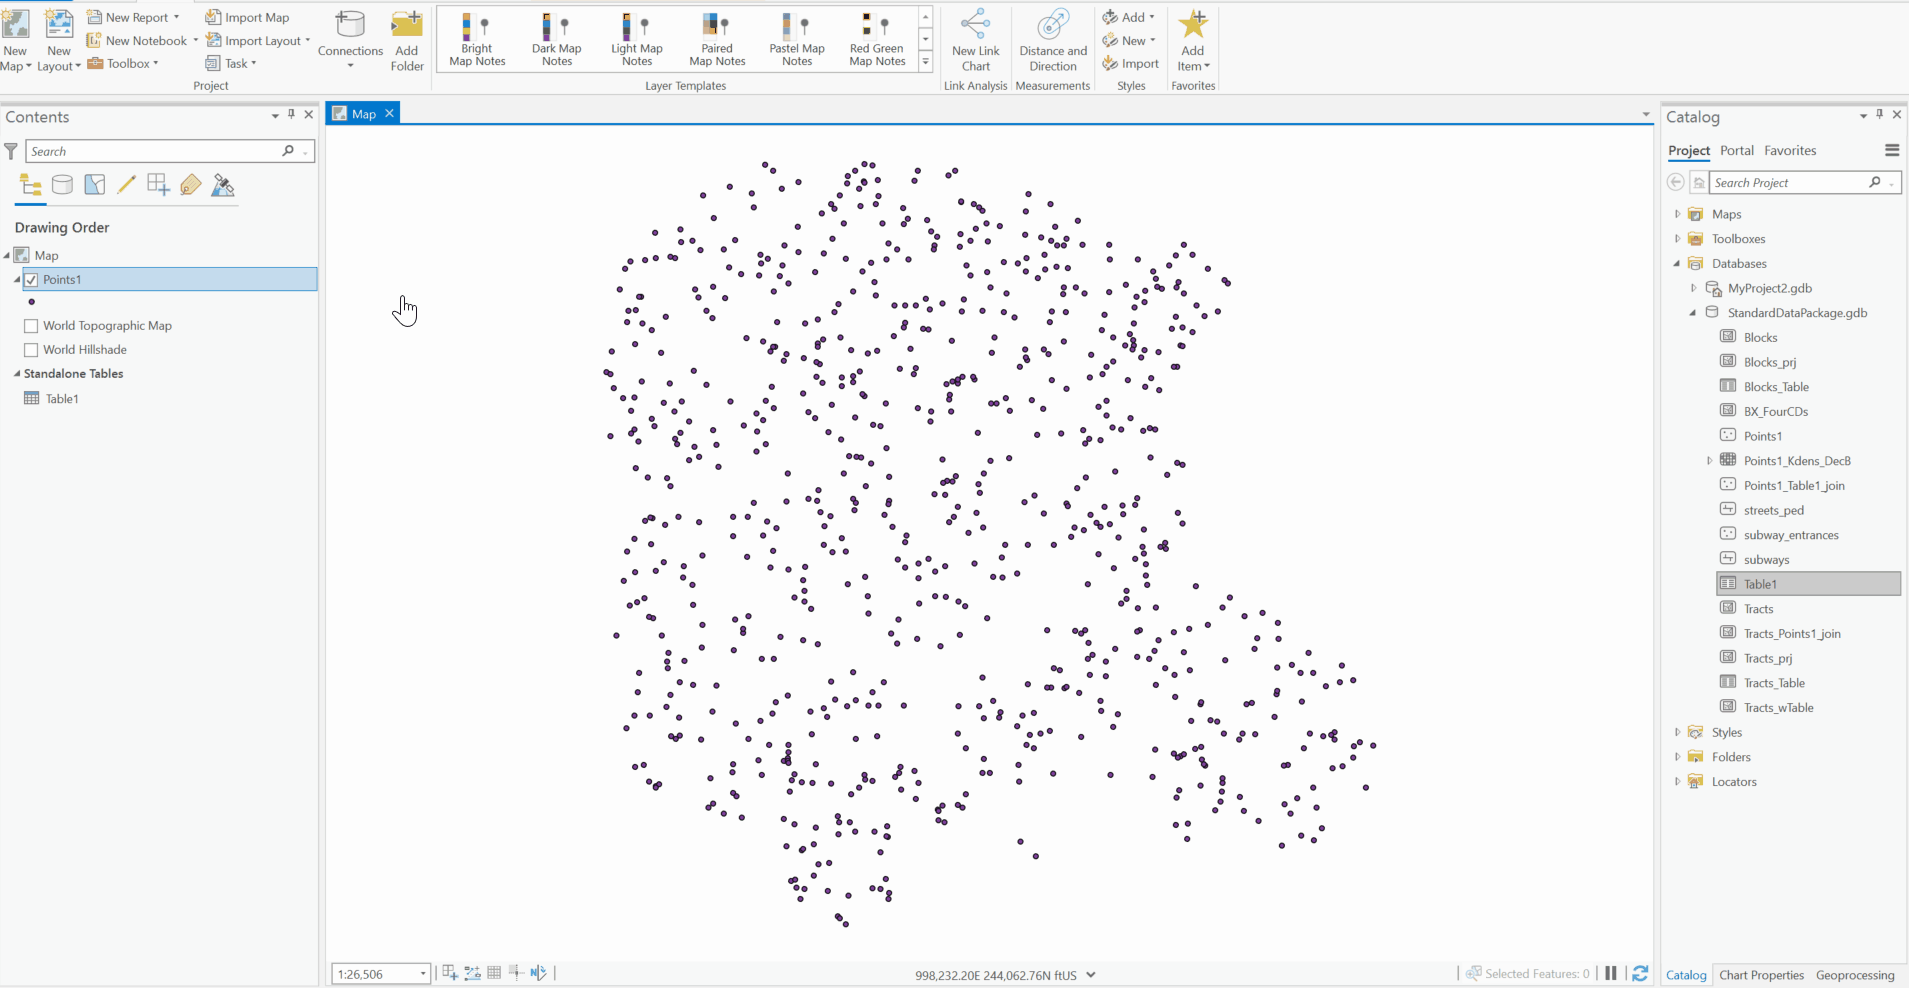Collapse Standalone Tables group

[x=17, y=374]
